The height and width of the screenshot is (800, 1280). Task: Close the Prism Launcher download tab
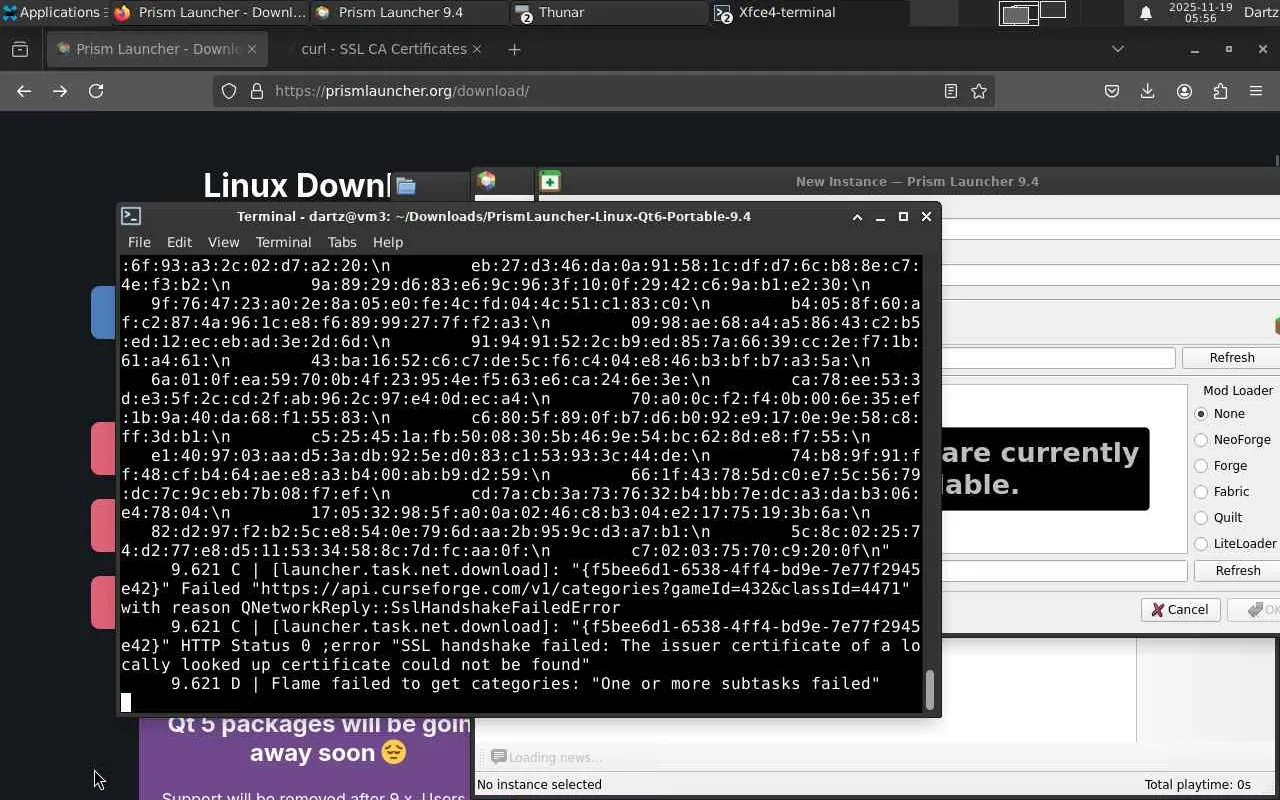pos(252,49)
